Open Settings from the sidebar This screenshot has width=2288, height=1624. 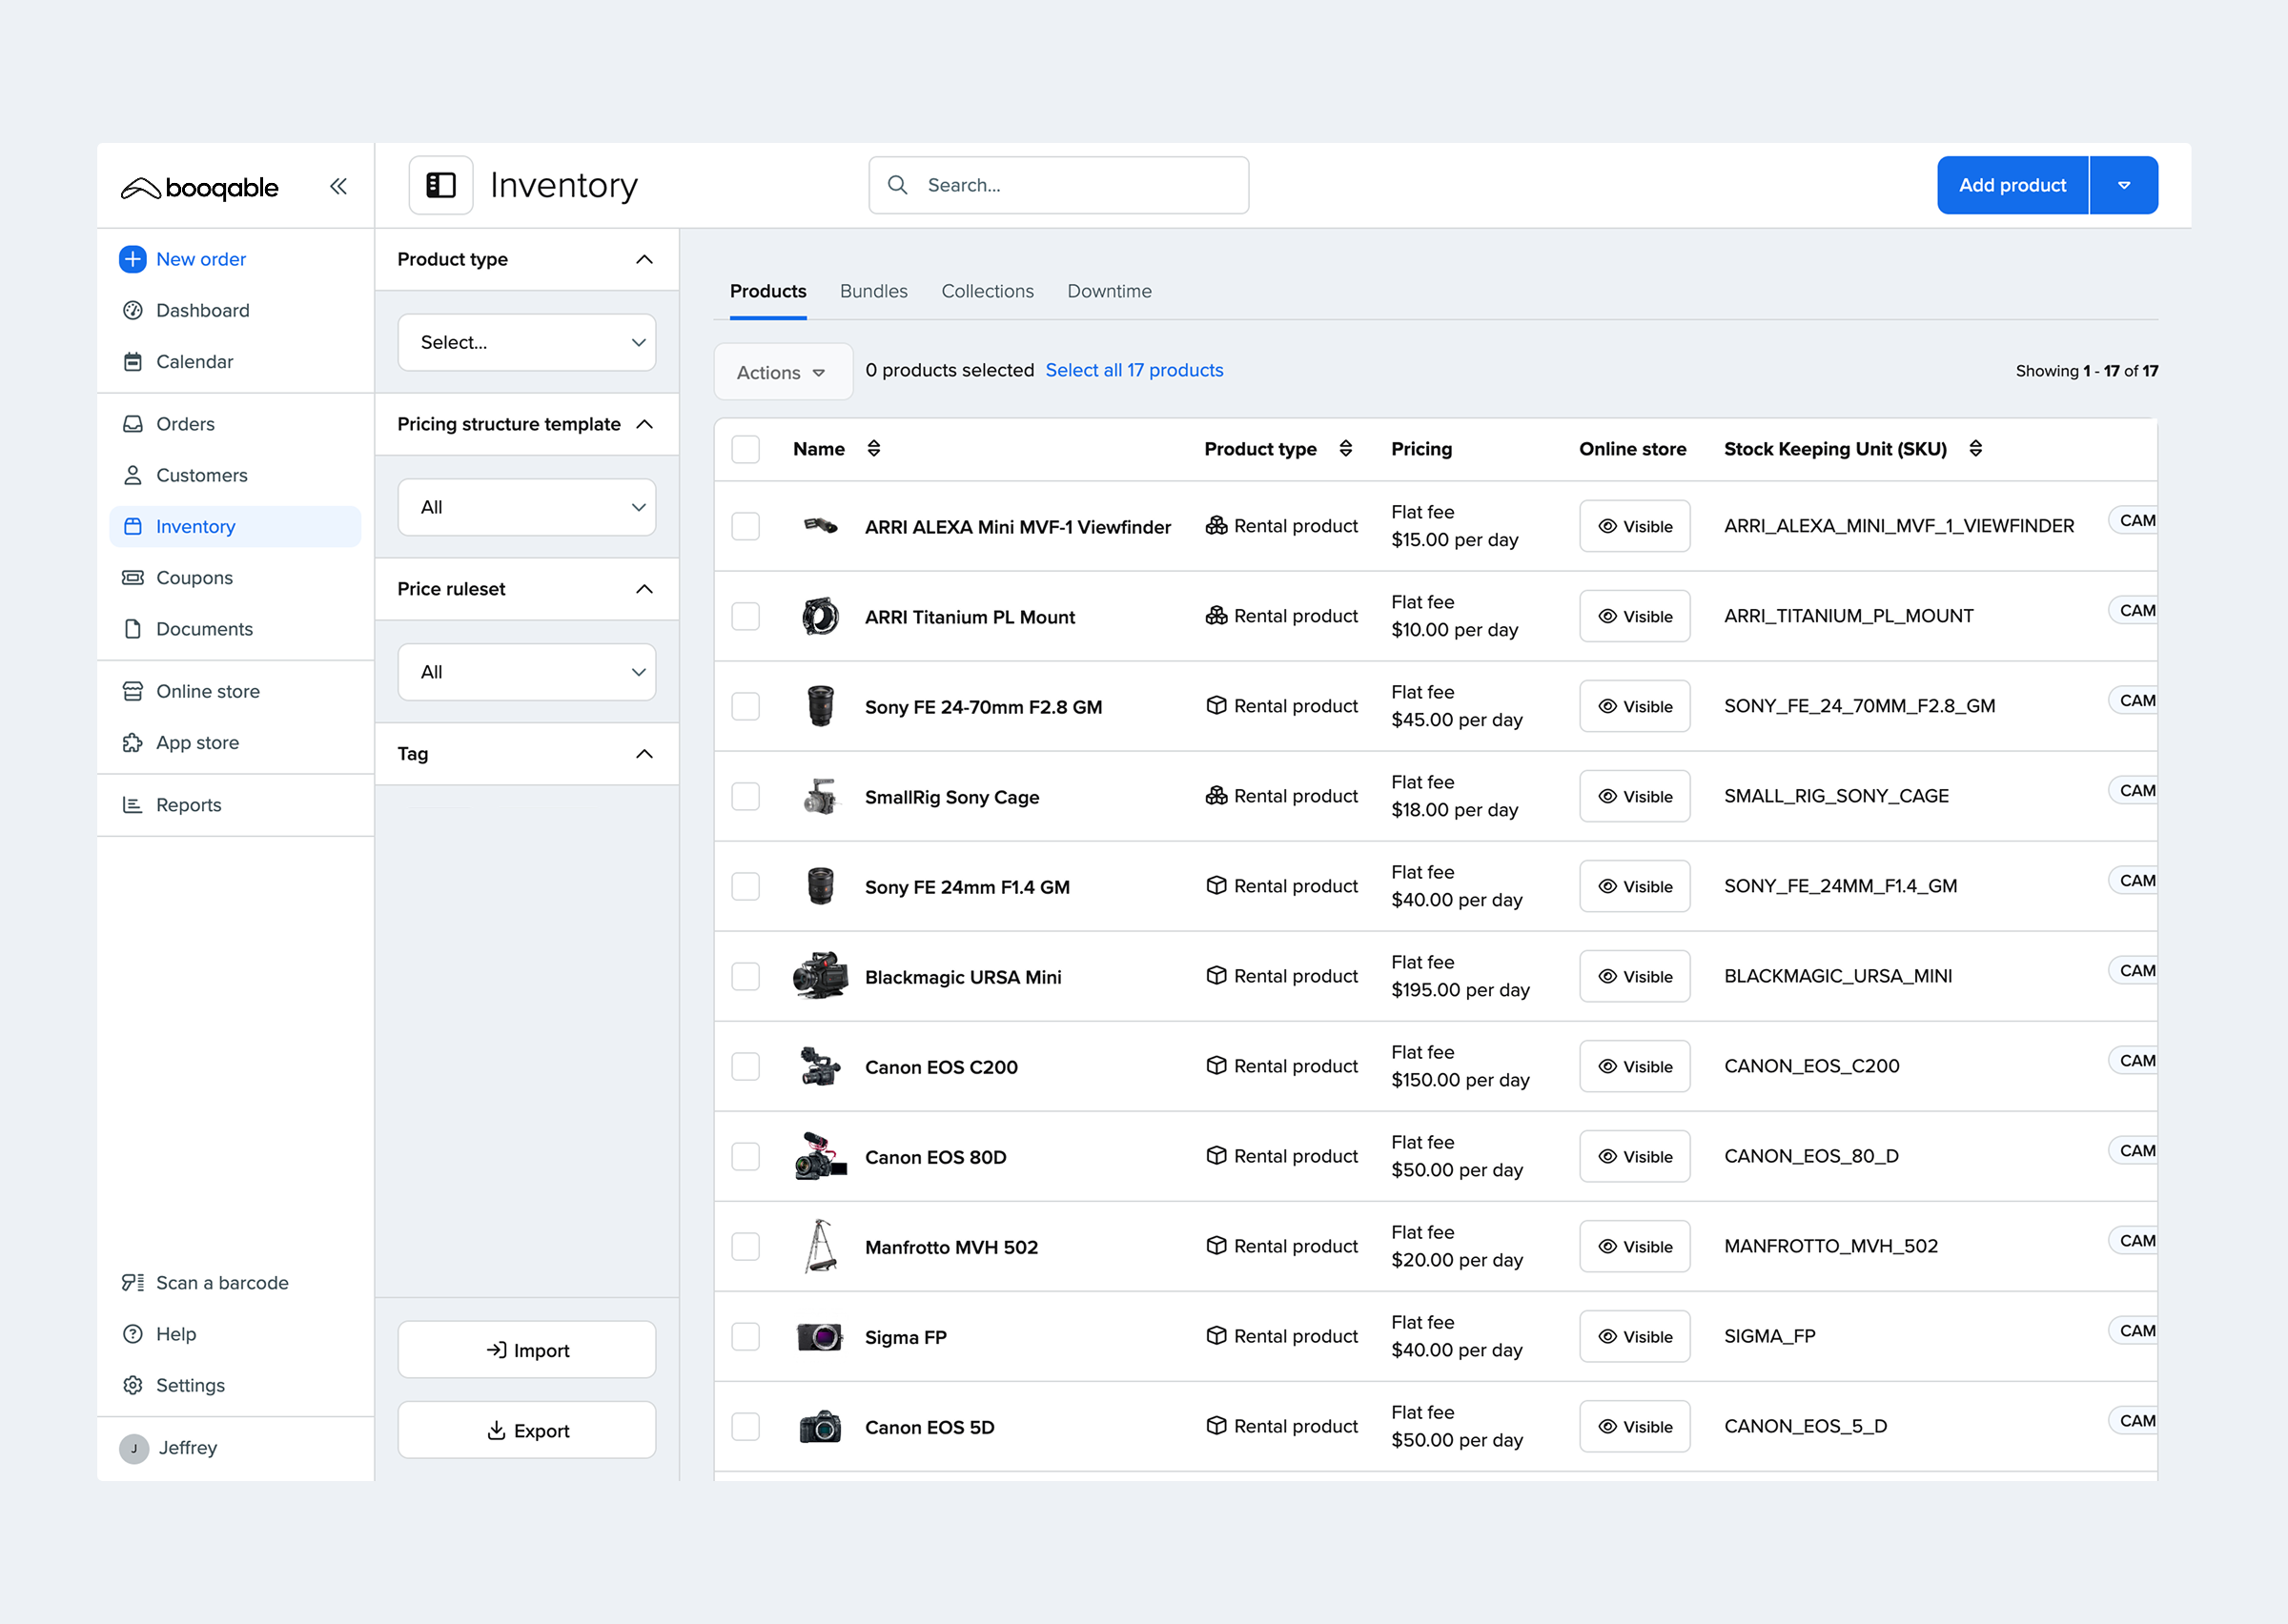click(x=190, y=1385)
